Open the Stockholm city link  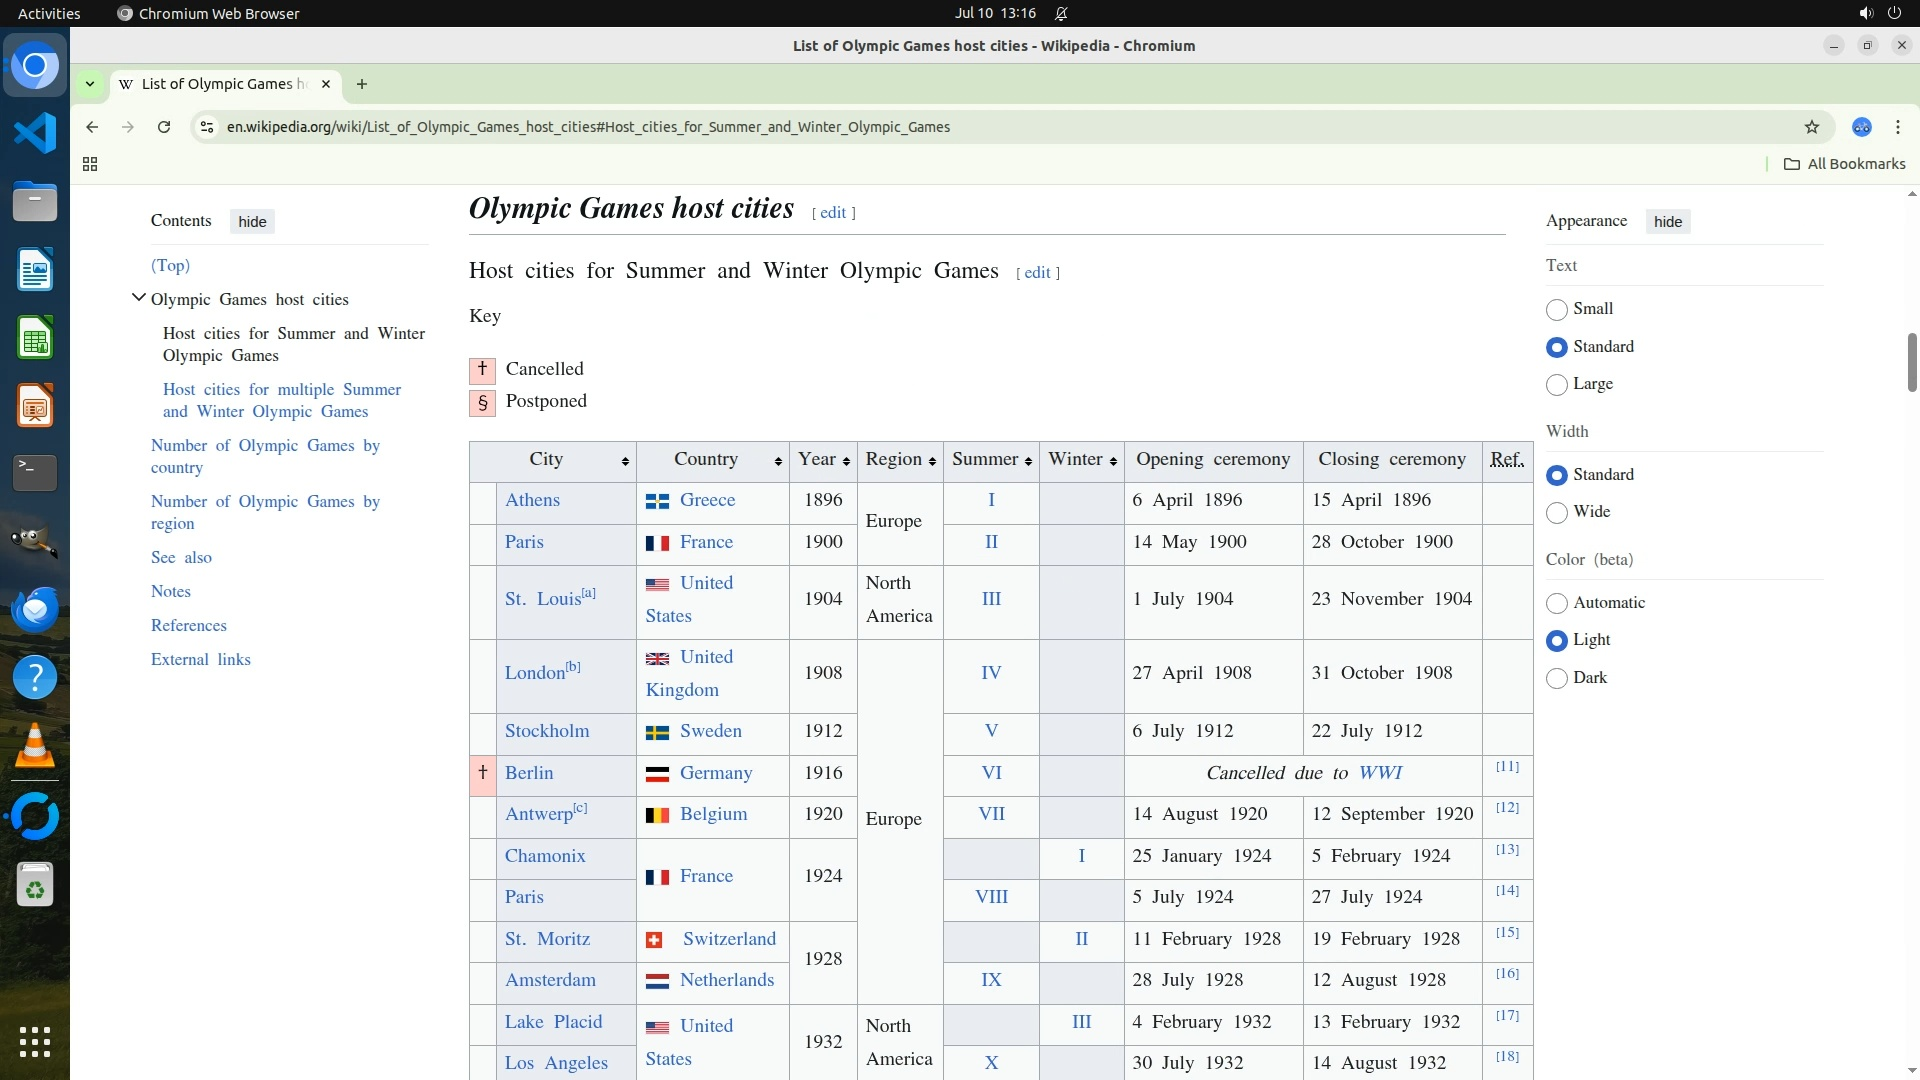pos(546,731)
